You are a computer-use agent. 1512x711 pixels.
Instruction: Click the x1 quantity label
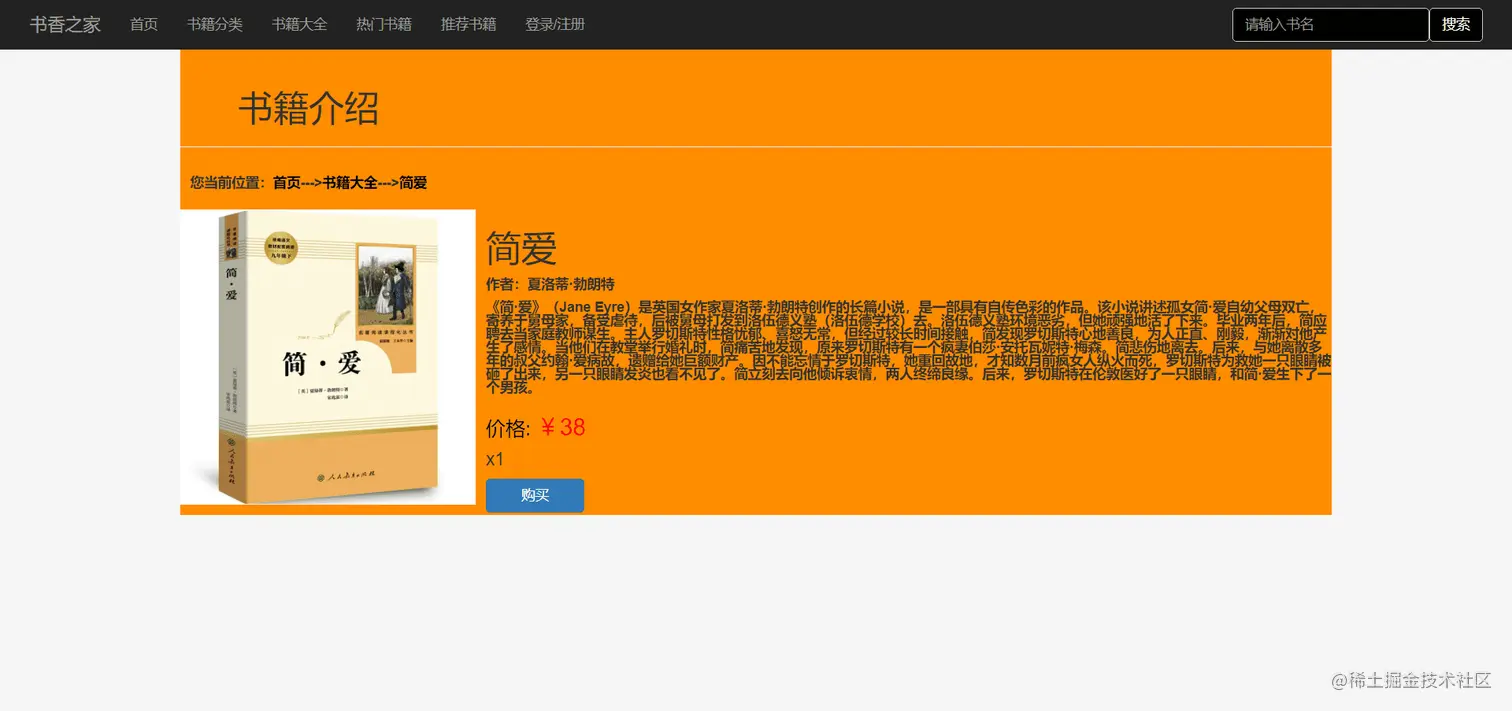(494, 459)
